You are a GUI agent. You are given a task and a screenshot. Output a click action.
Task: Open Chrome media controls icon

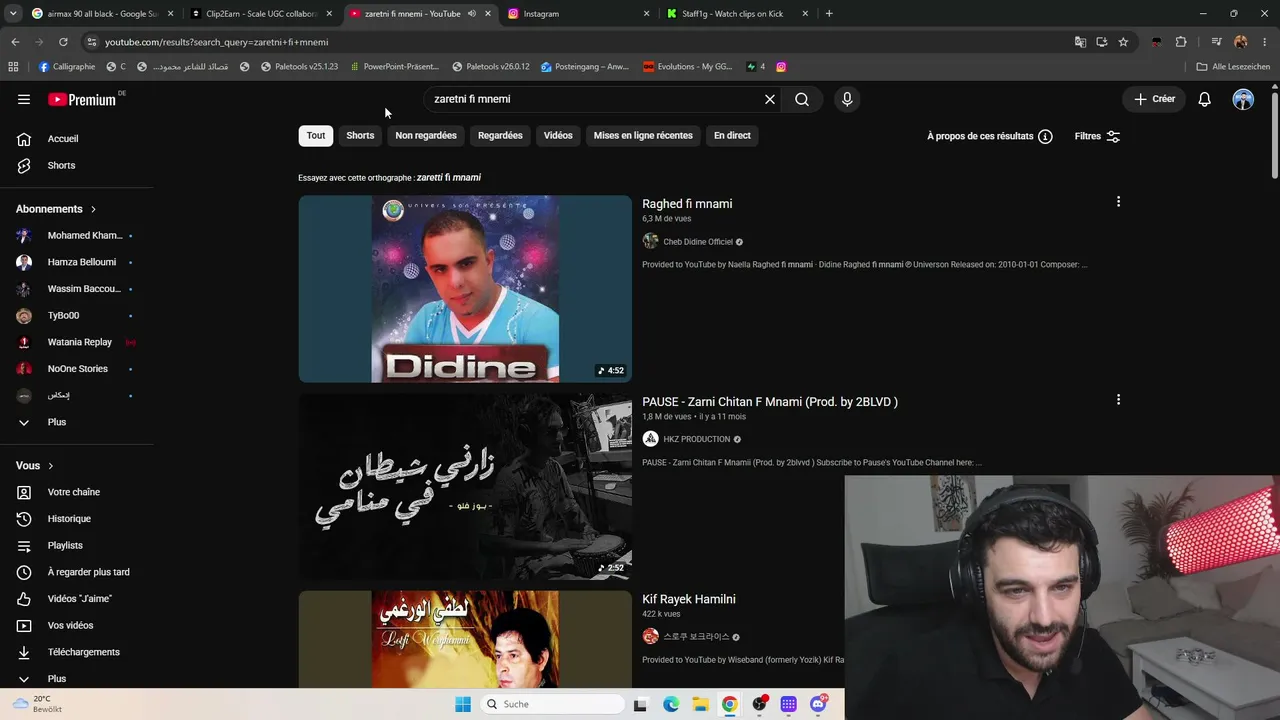(x=1216, y=42)
